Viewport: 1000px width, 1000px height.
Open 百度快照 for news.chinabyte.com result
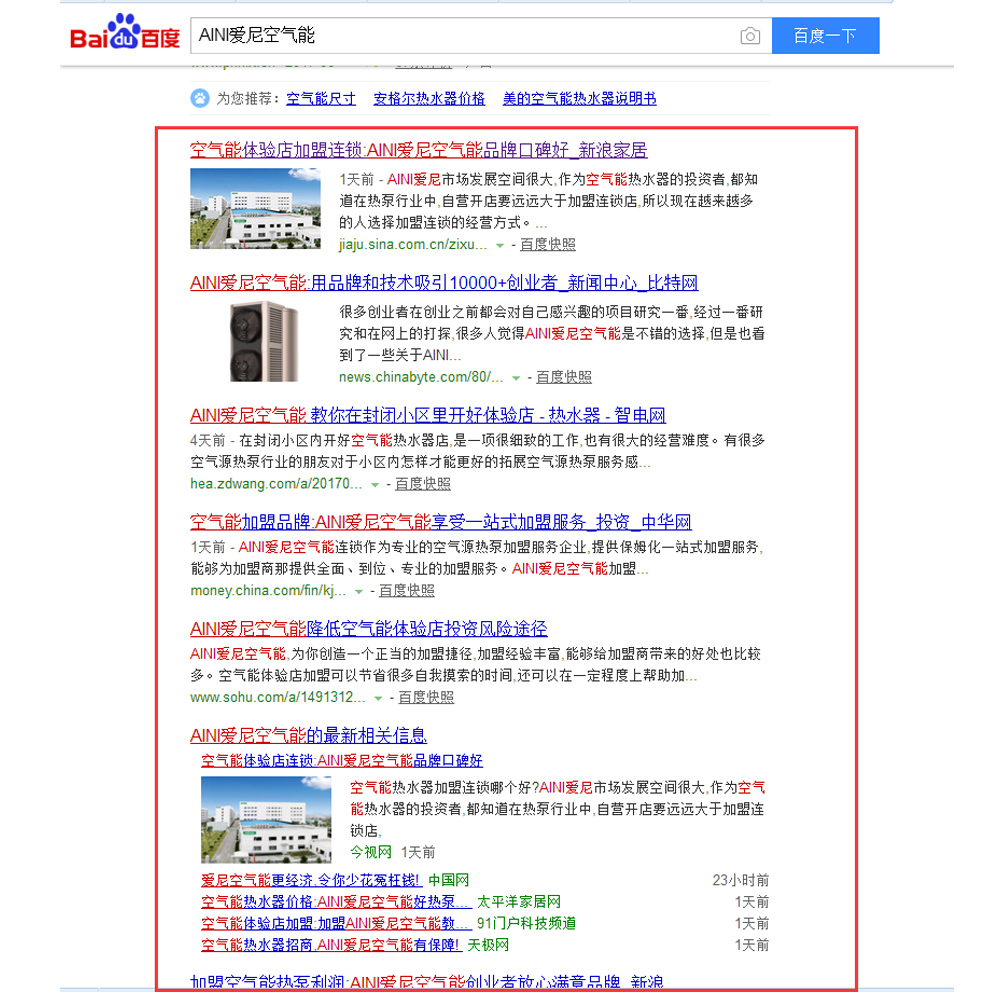tap(564, 378)
